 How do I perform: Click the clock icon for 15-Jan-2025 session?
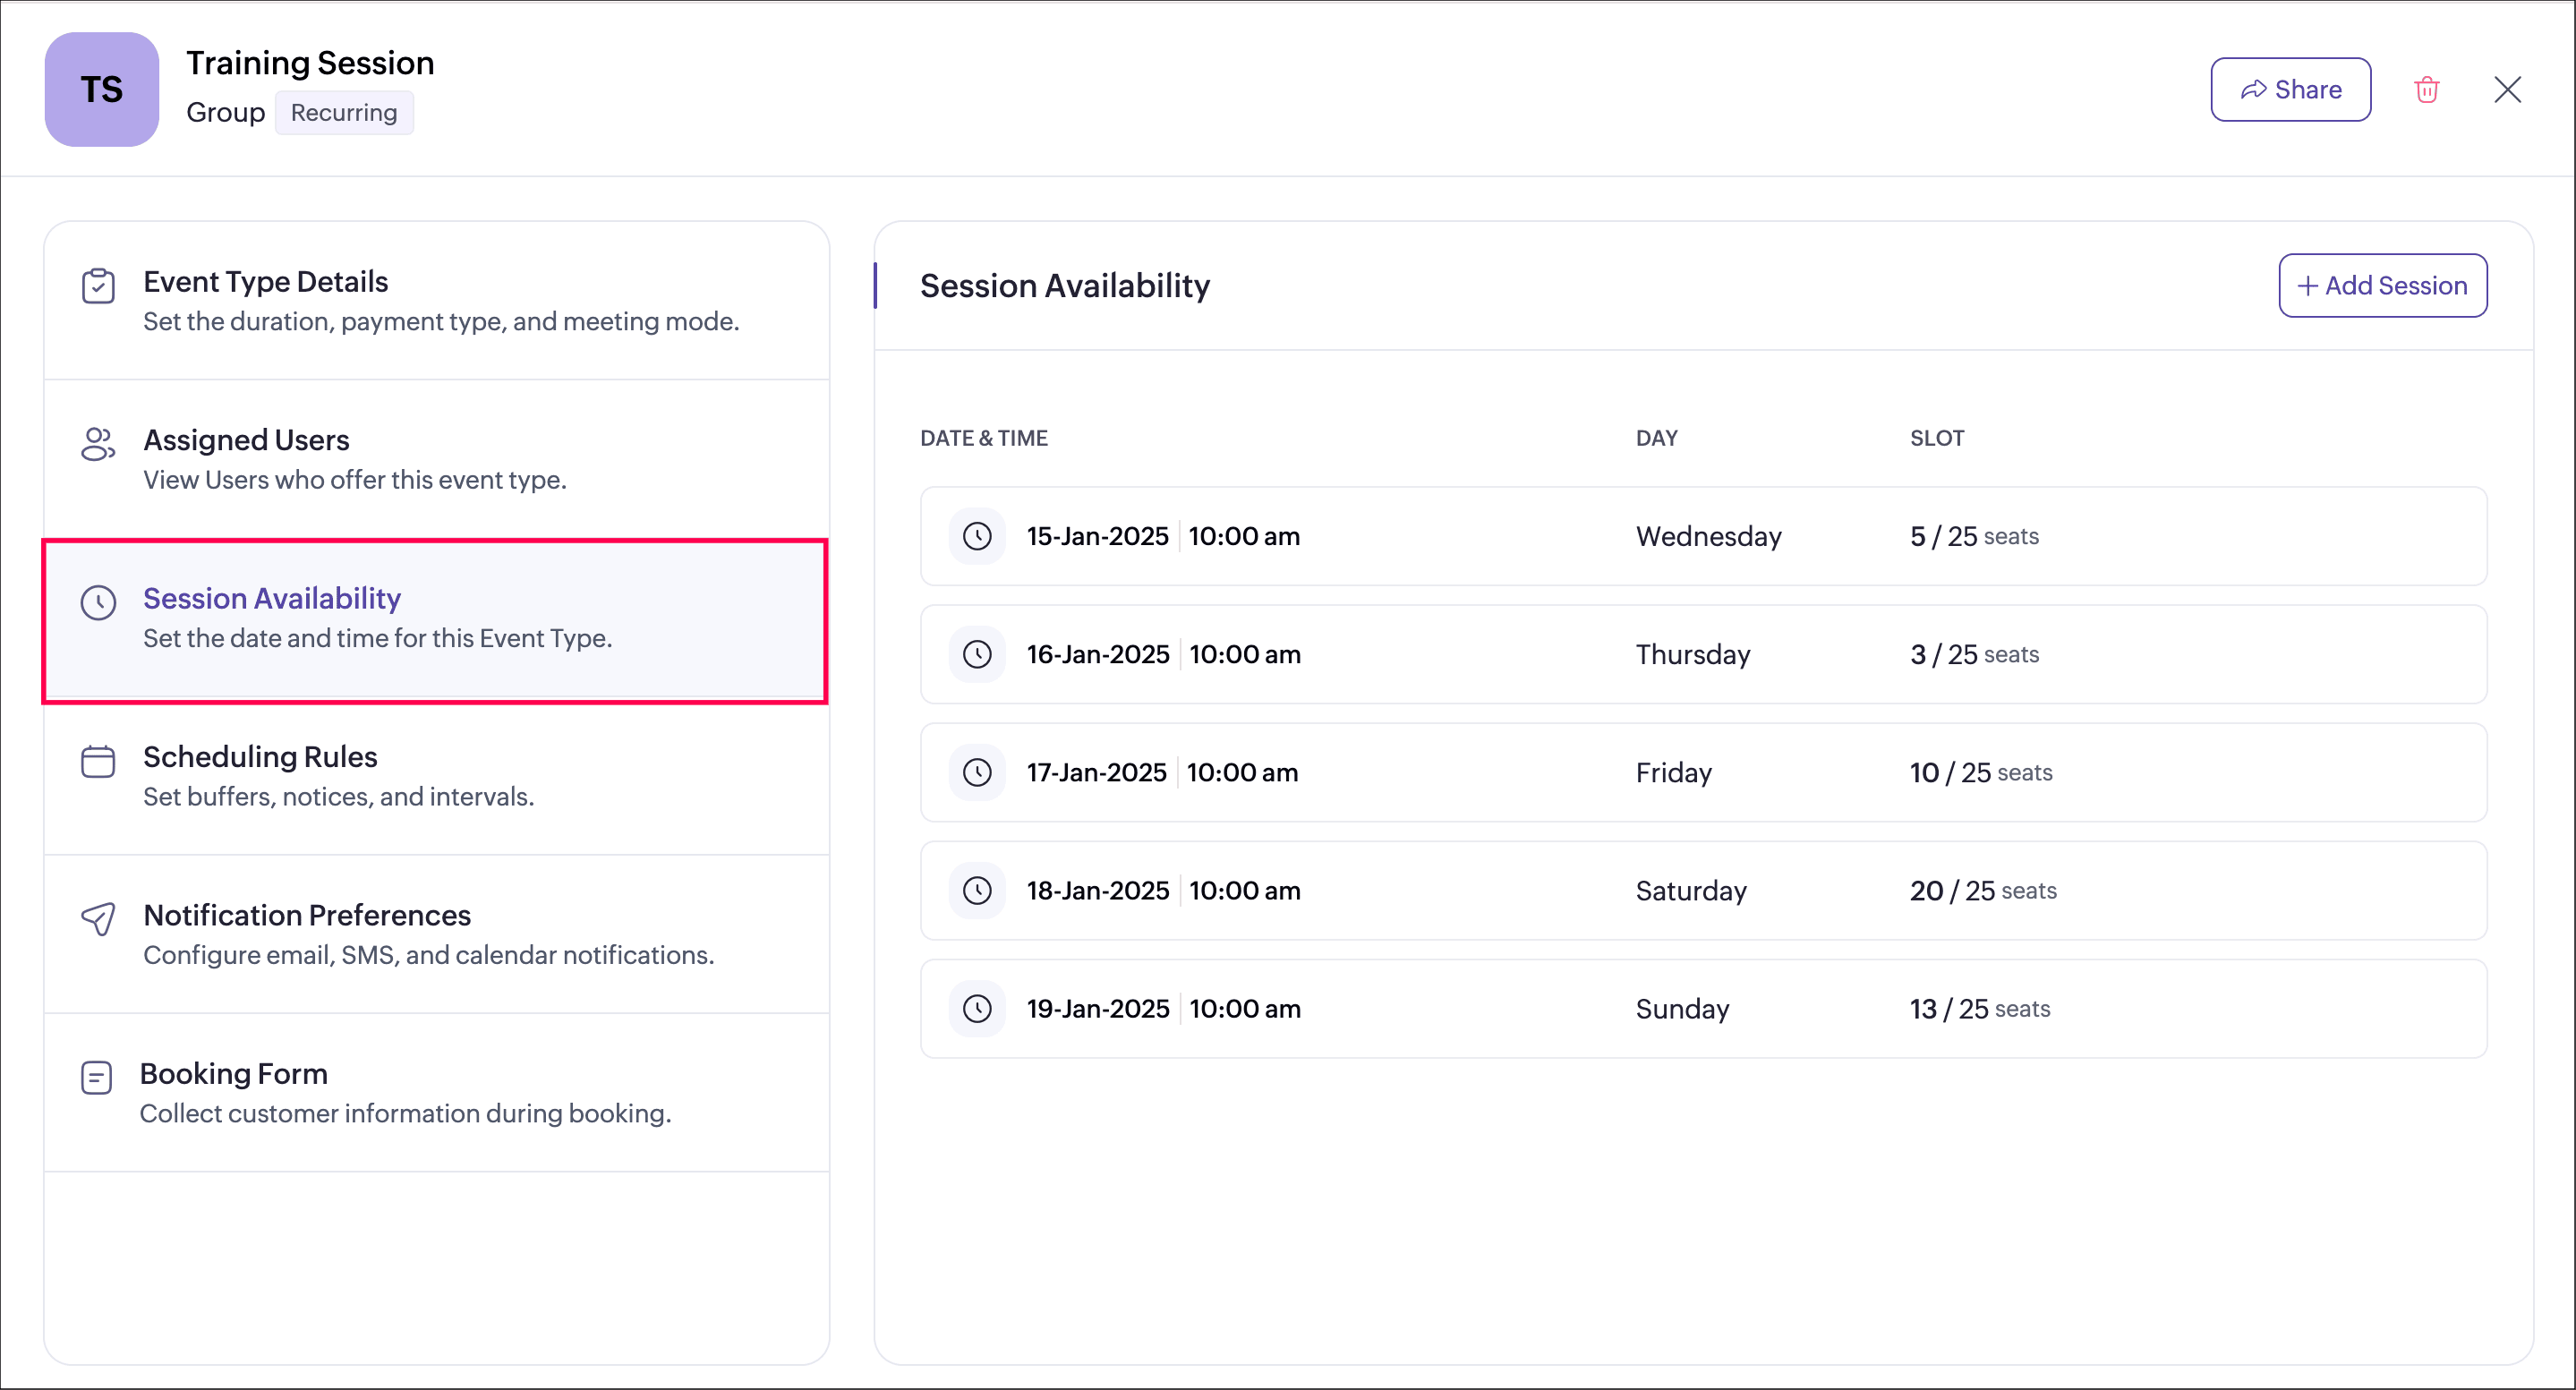[977, 536]
